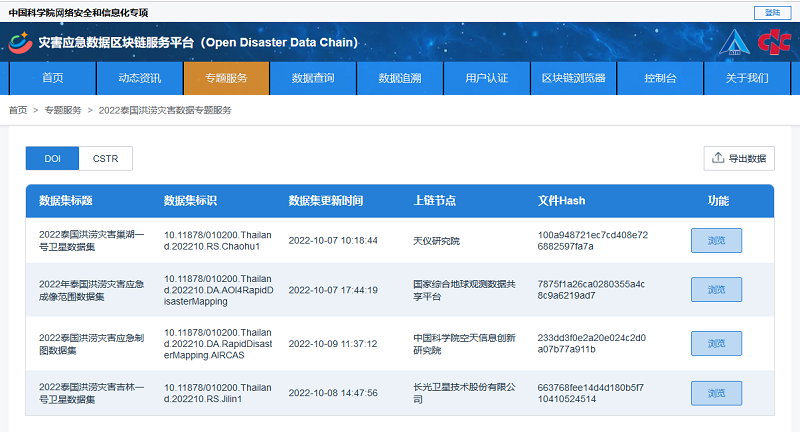
Task: Click the 登陆 login button
Action: pyautogui.click(x=771, y=12)
